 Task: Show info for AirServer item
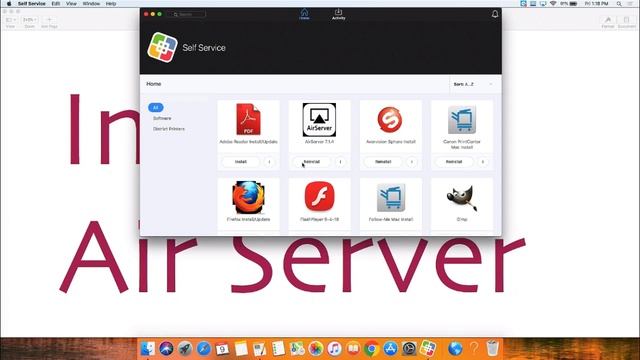point(340,162)
